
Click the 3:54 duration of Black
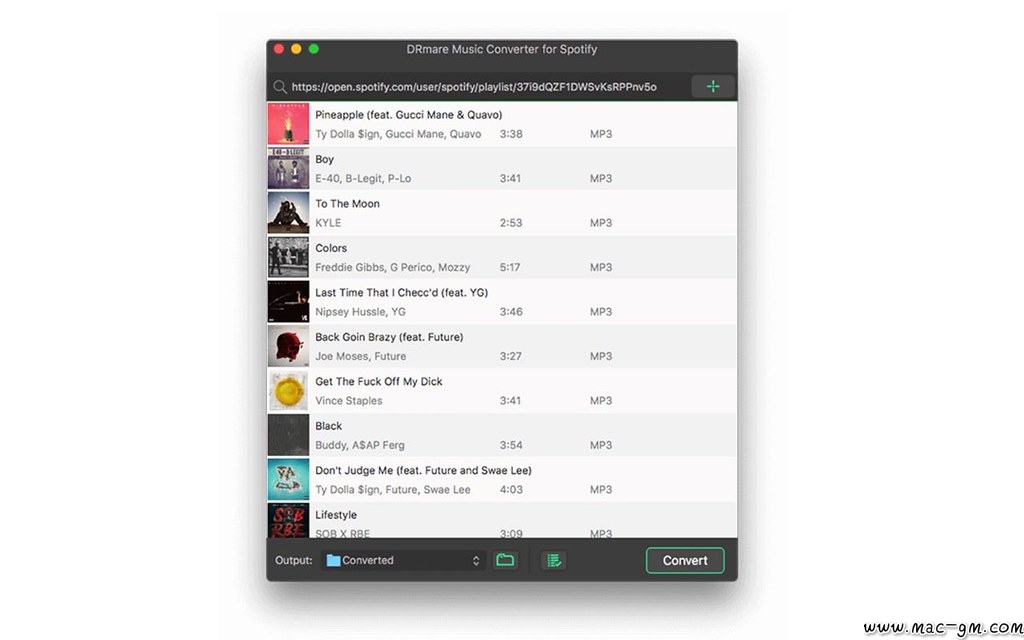[511, 445]
